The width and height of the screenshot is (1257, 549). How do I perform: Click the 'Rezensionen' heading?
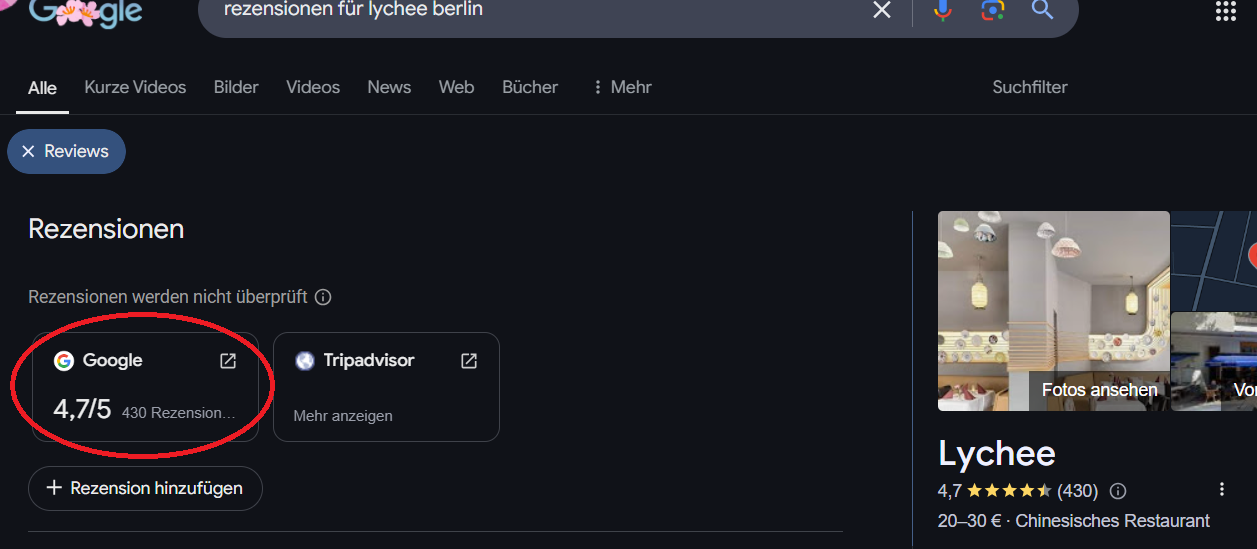coord(106,229)
